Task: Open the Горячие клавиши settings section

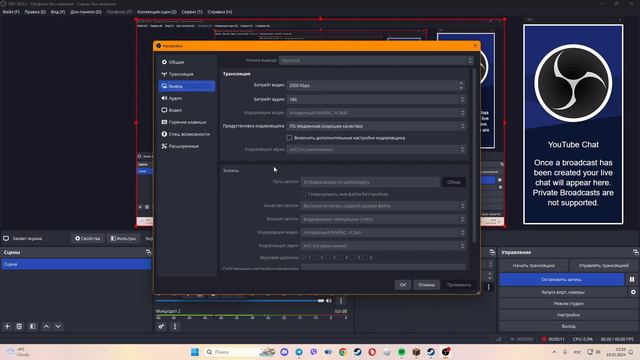Action: pos(187,122)
